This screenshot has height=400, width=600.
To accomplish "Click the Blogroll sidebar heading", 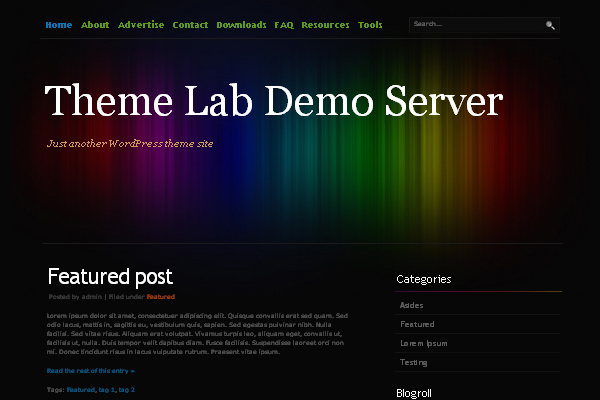I will coord(414,393).
